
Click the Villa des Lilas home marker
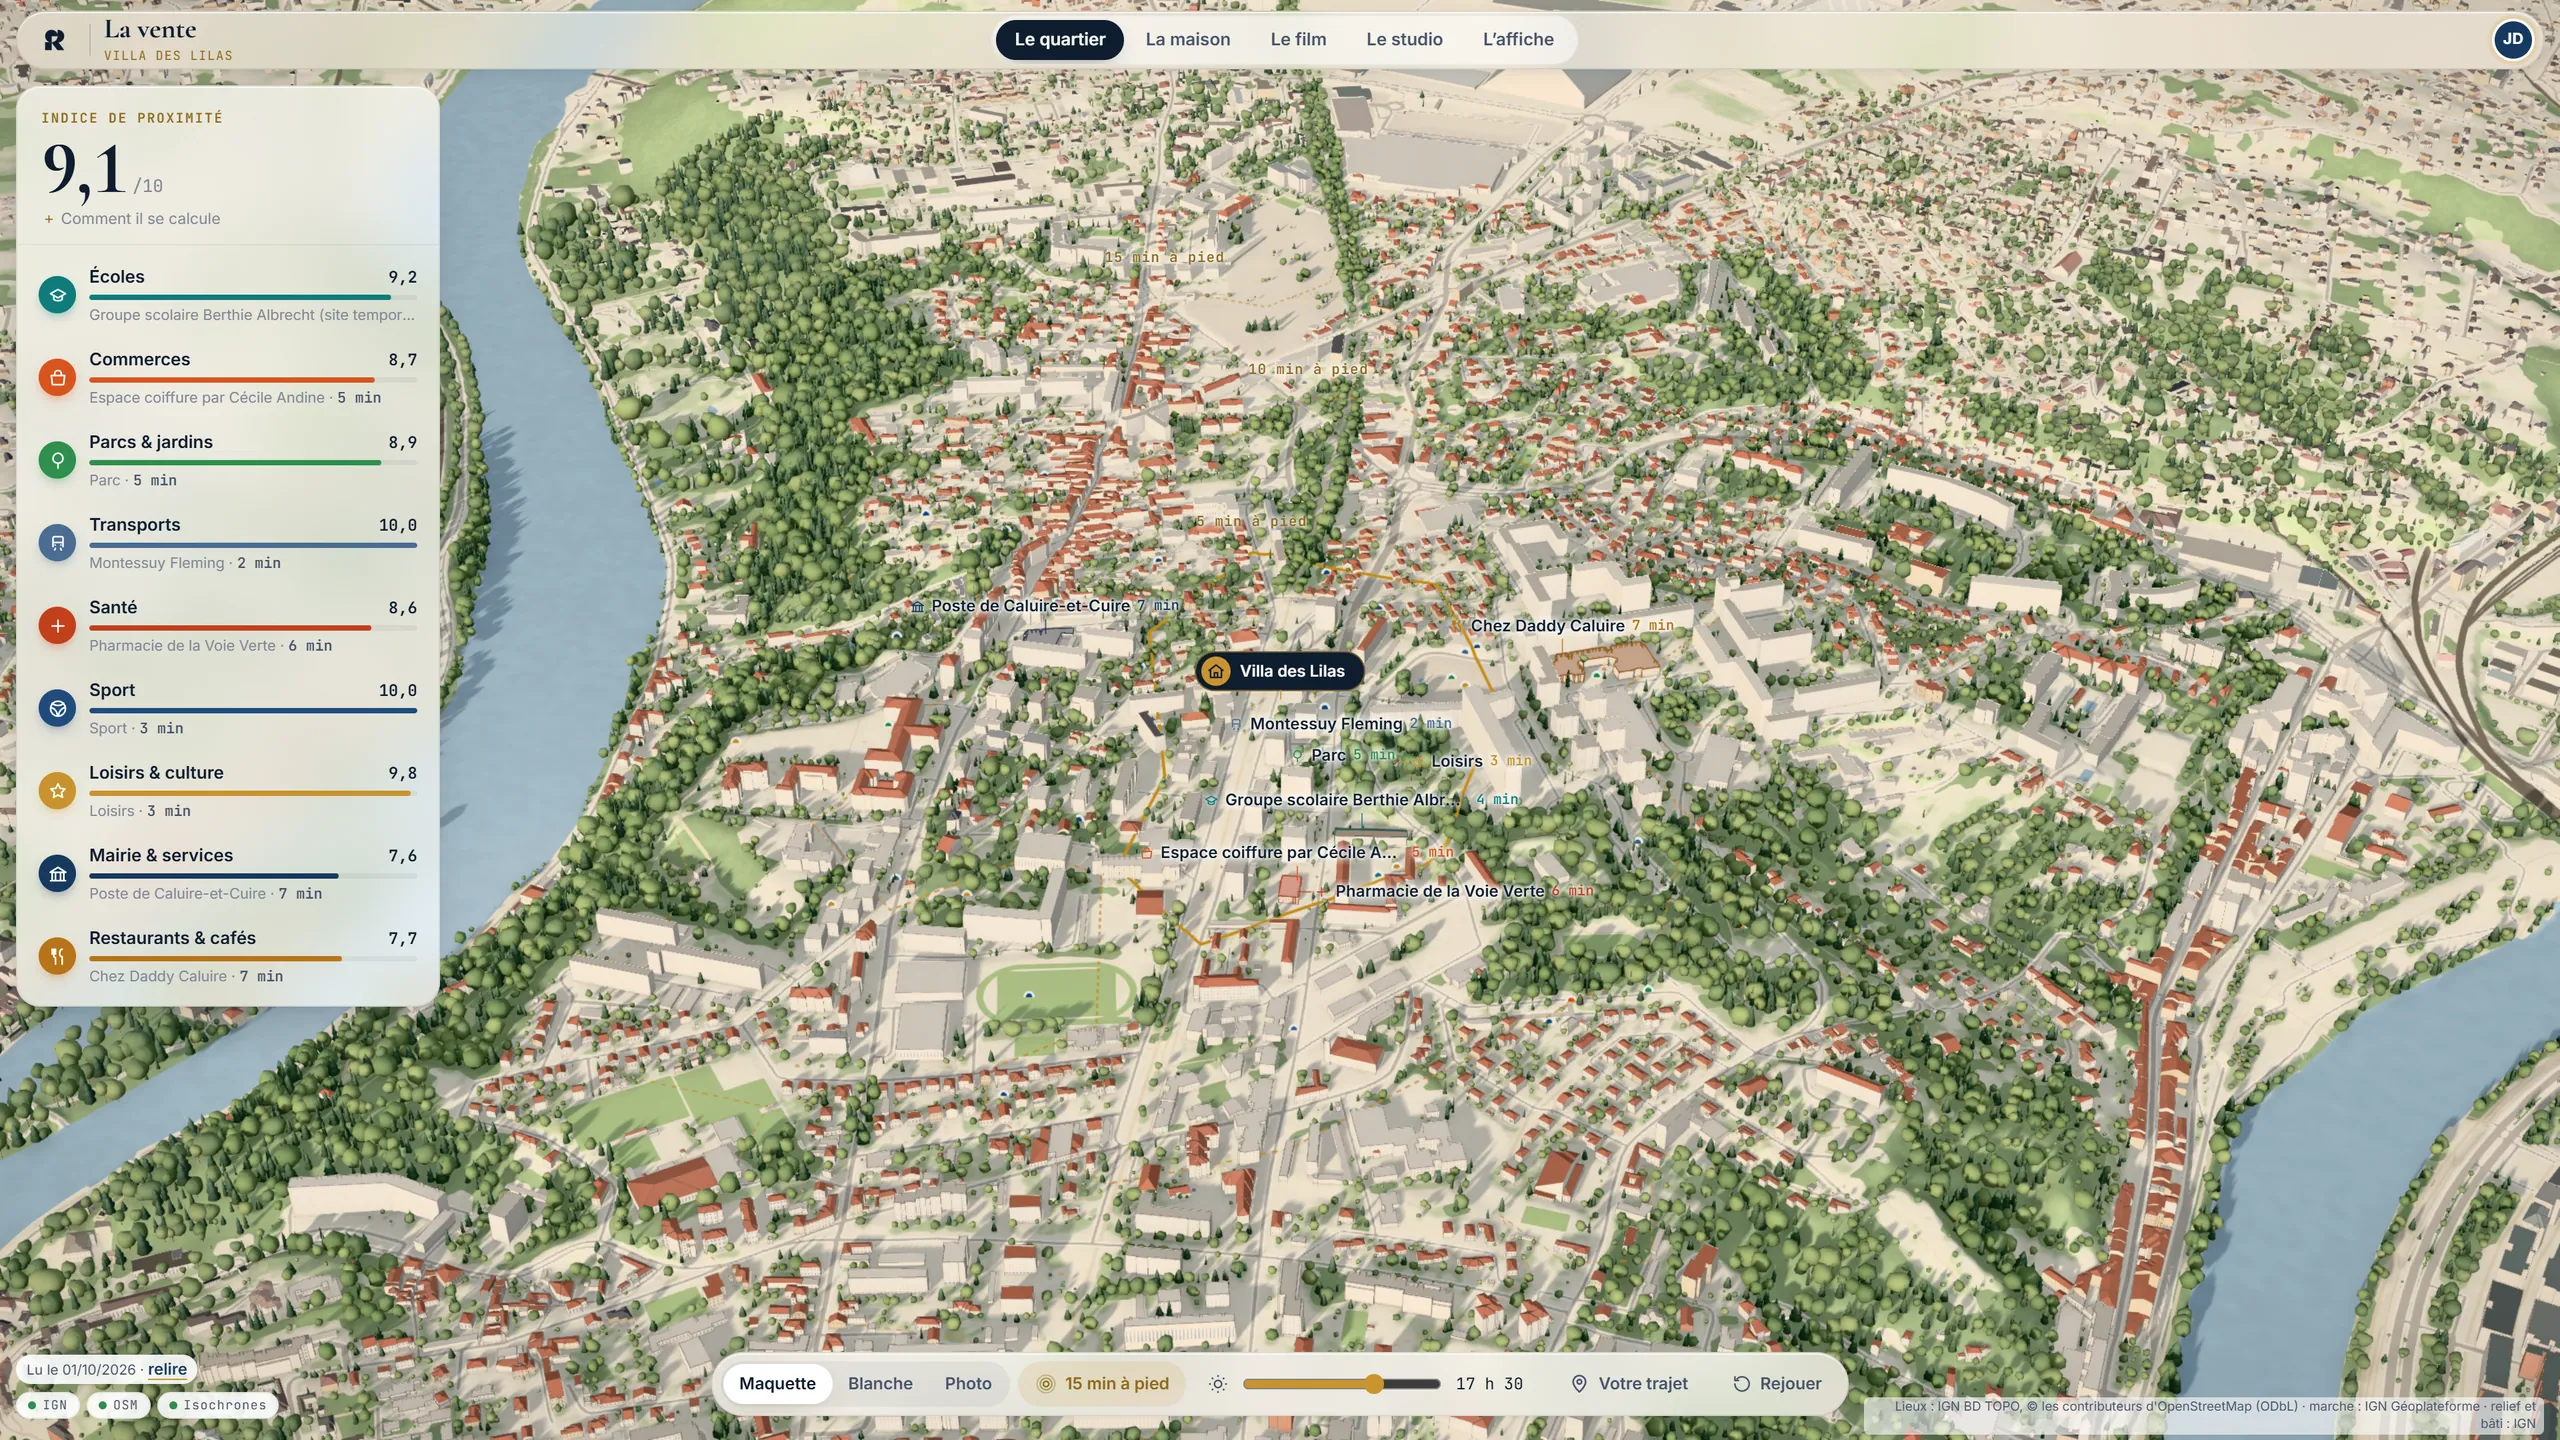1279,671
